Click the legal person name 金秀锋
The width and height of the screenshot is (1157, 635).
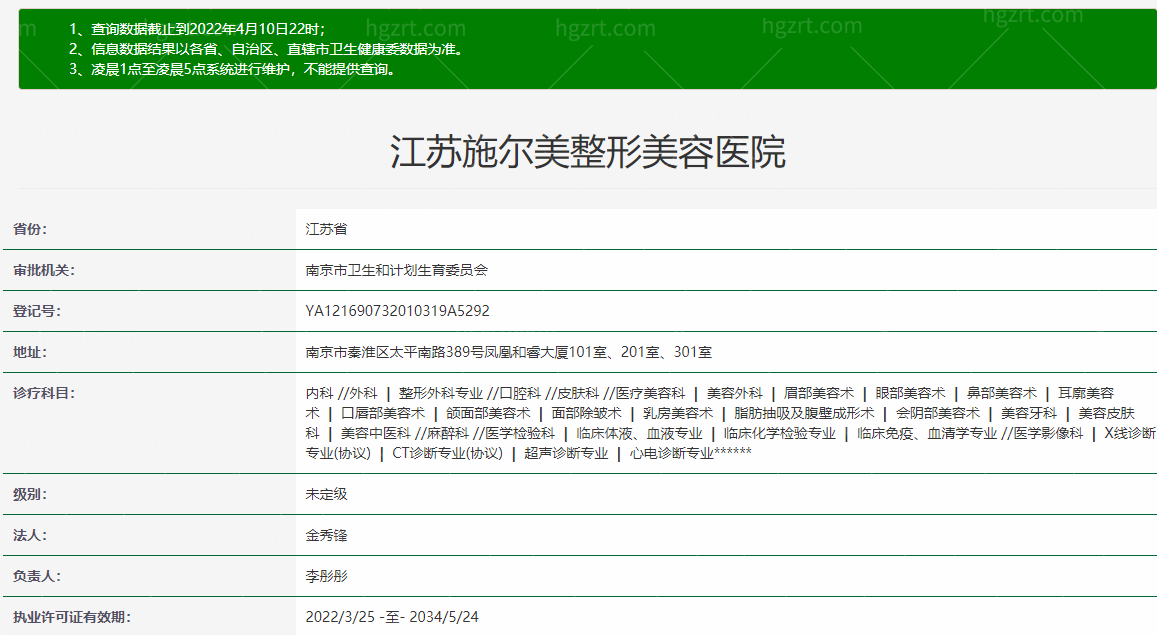tap(326, 535)
